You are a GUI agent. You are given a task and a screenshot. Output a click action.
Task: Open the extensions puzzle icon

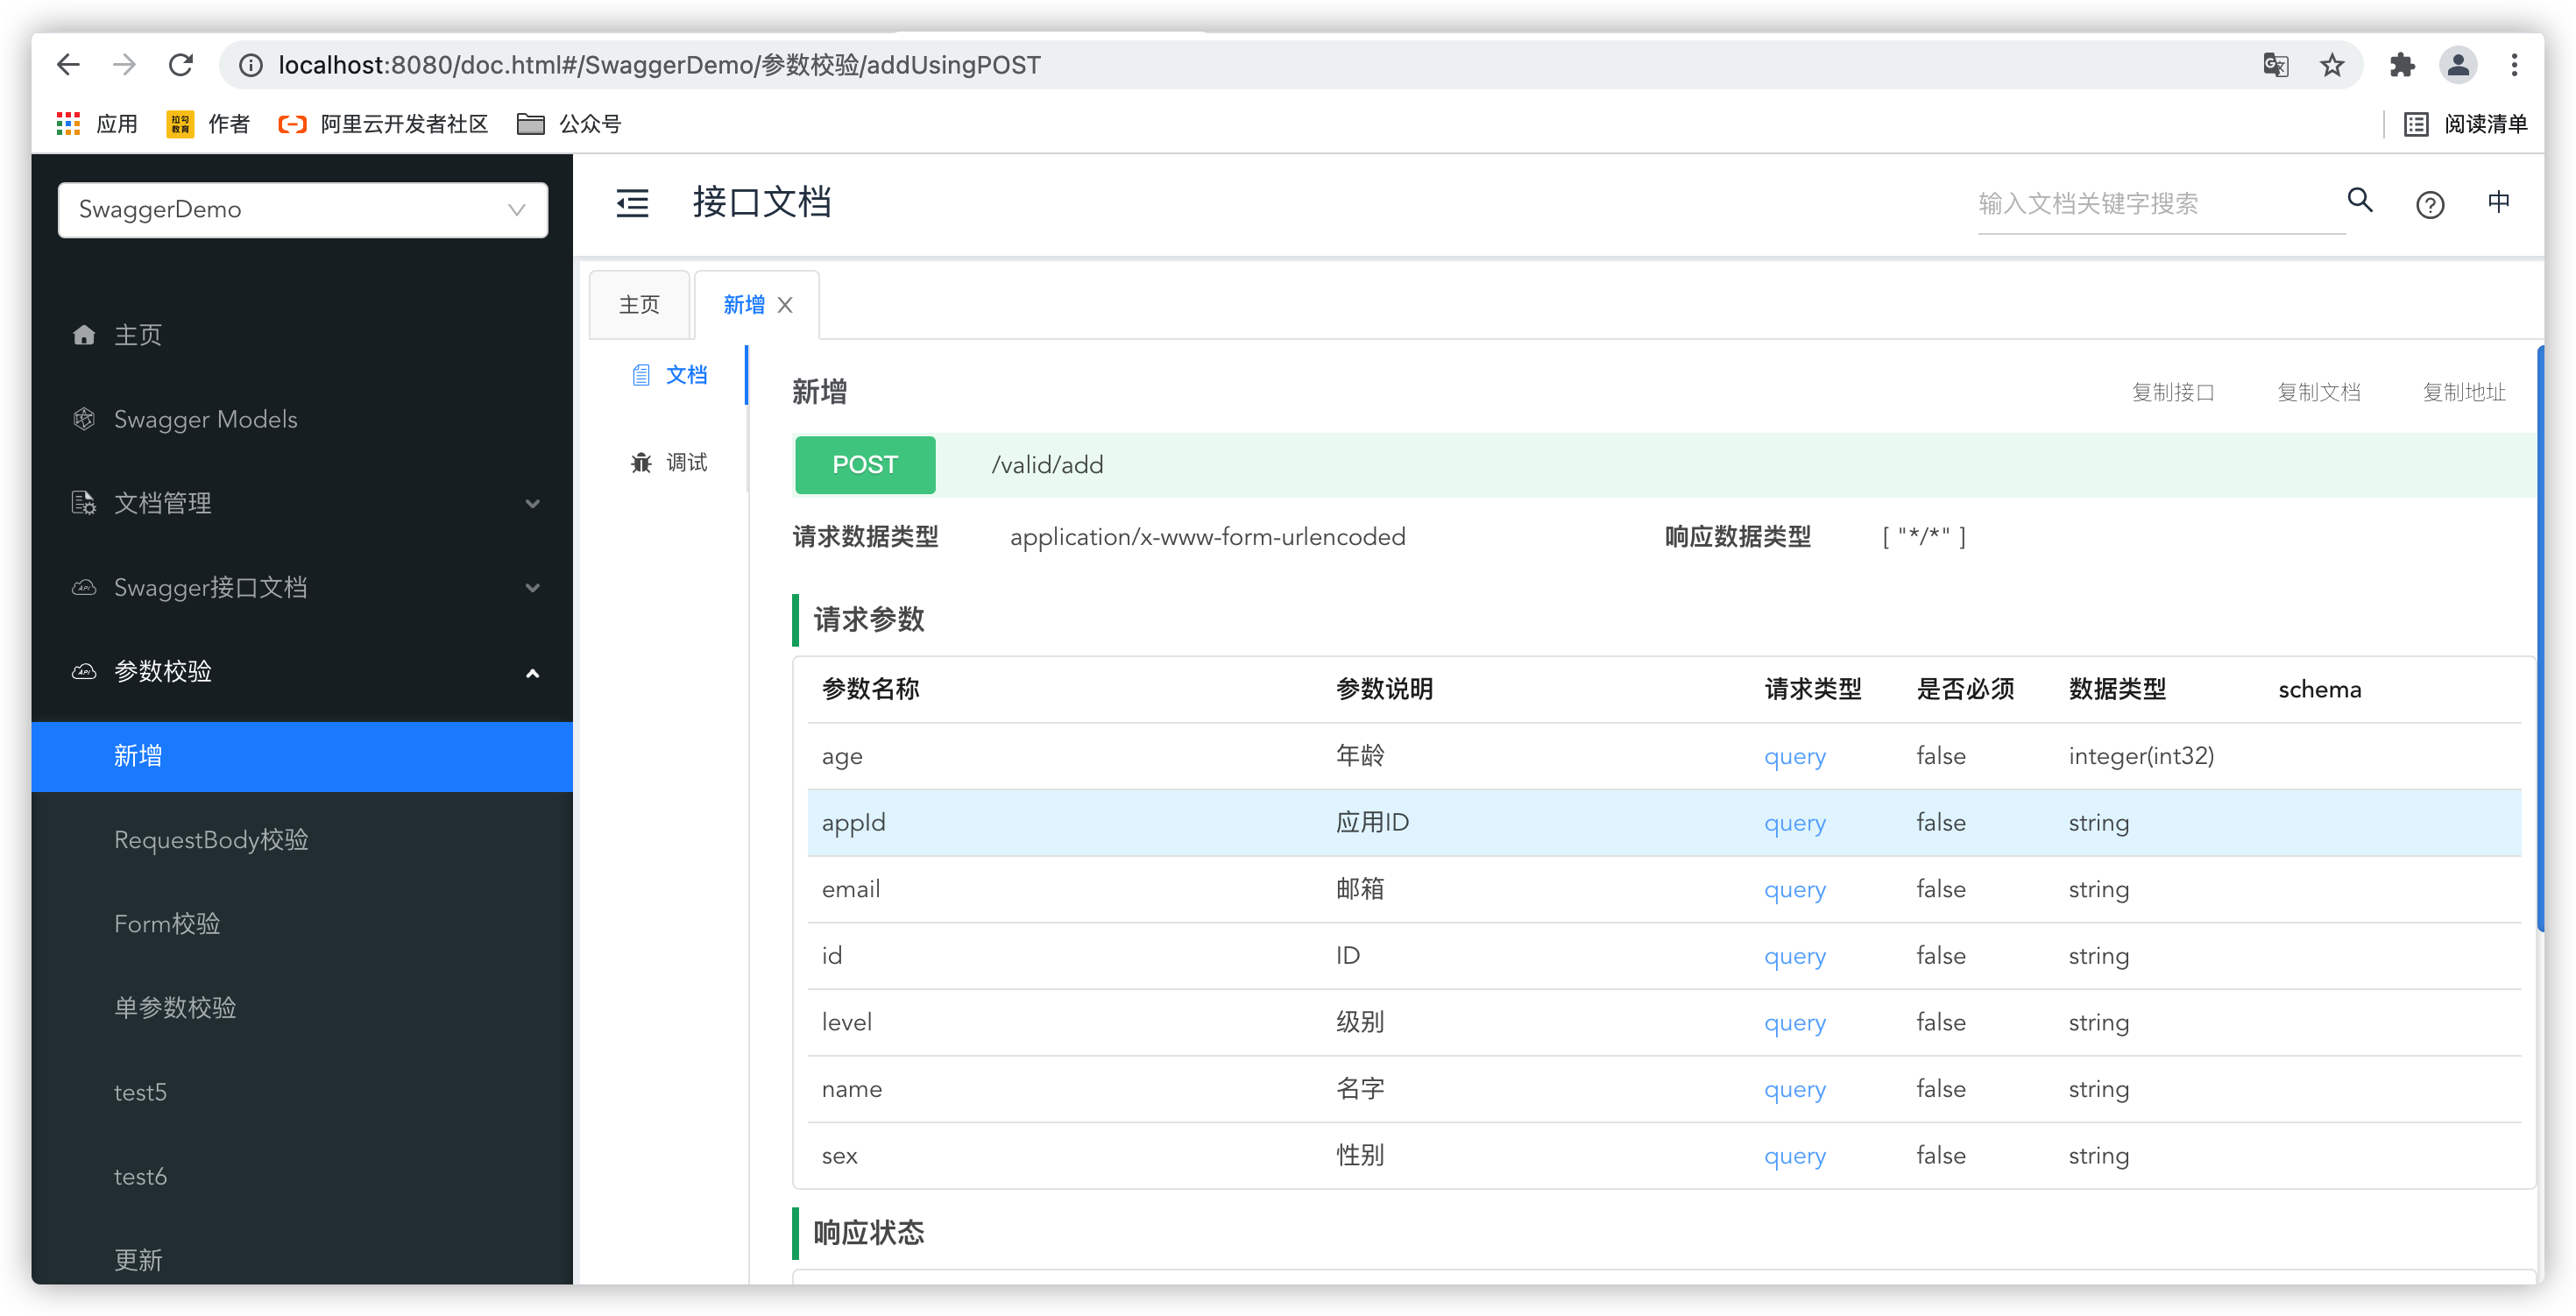(2401, 65)
